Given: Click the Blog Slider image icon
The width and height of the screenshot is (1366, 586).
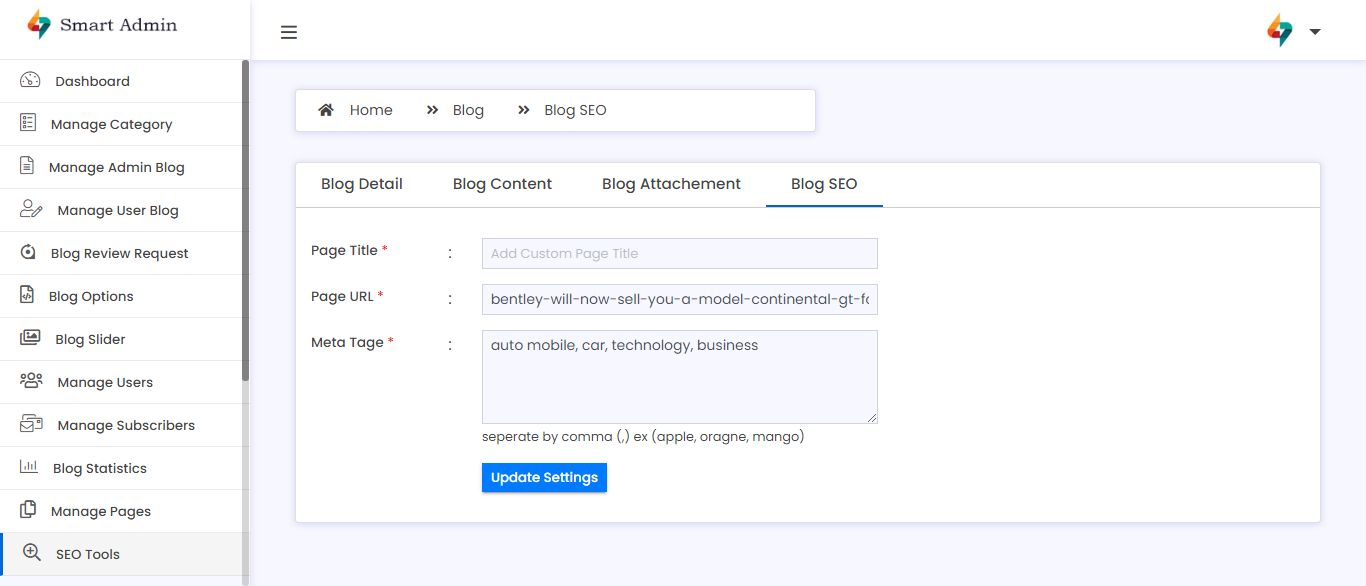Looking at the screenshot, I should click(30, 339).
